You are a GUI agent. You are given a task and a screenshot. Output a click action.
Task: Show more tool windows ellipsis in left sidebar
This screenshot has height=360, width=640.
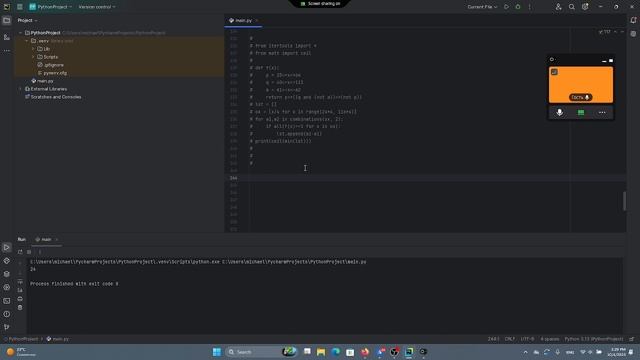click(x=7, y=51)
